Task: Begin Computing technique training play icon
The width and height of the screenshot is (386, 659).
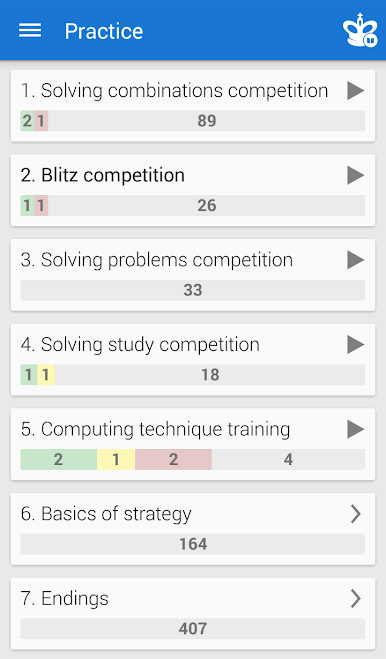Action: click(355, 430)
